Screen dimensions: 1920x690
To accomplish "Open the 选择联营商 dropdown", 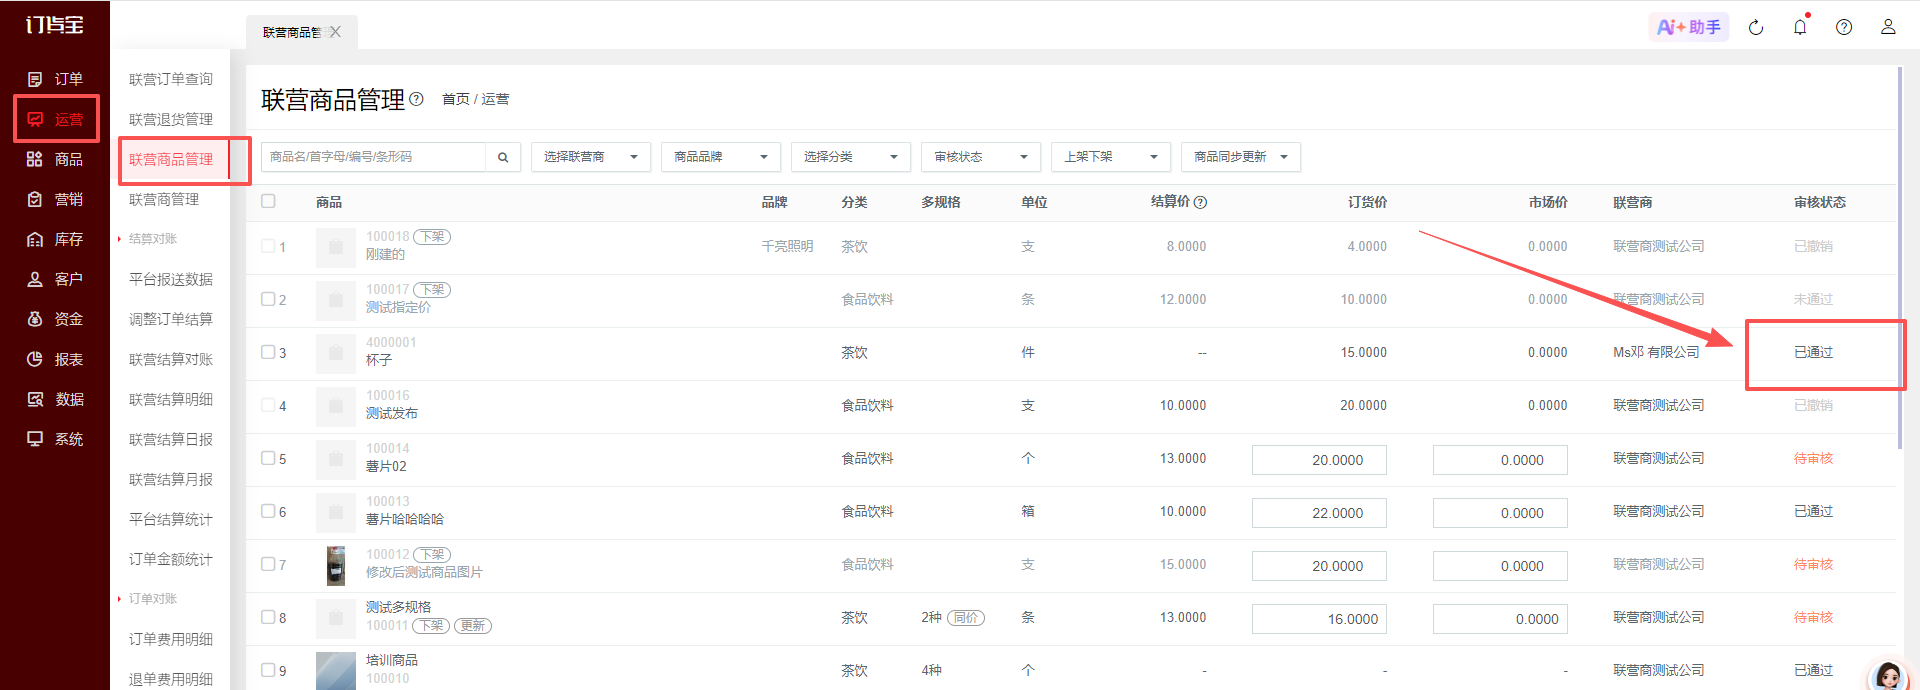I will (590, 157).
